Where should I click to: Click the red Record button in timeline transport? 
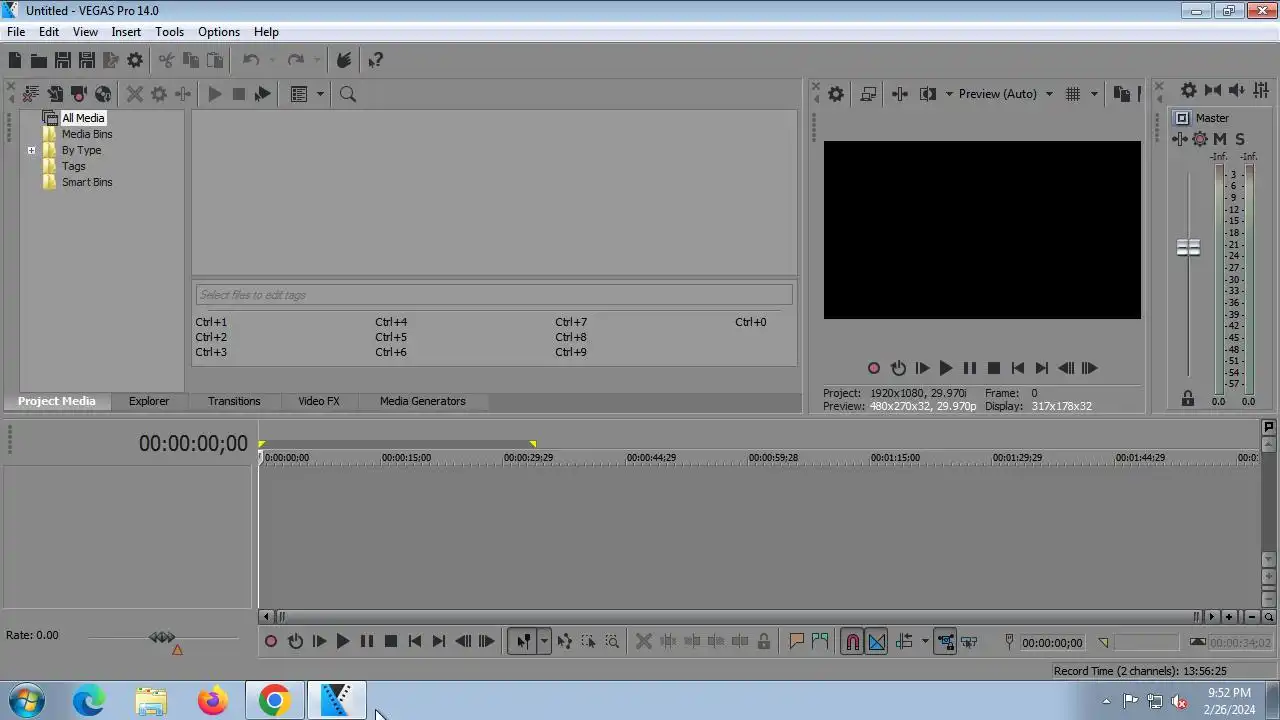pyautogui.click(x=271, y=642)
